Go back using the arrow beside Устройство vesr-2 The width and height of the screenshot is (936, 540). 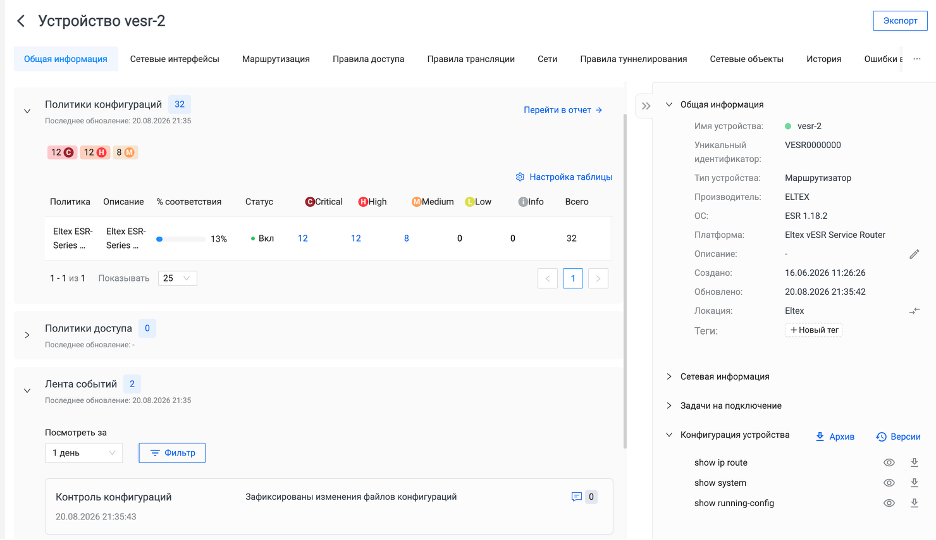(21, 21)
